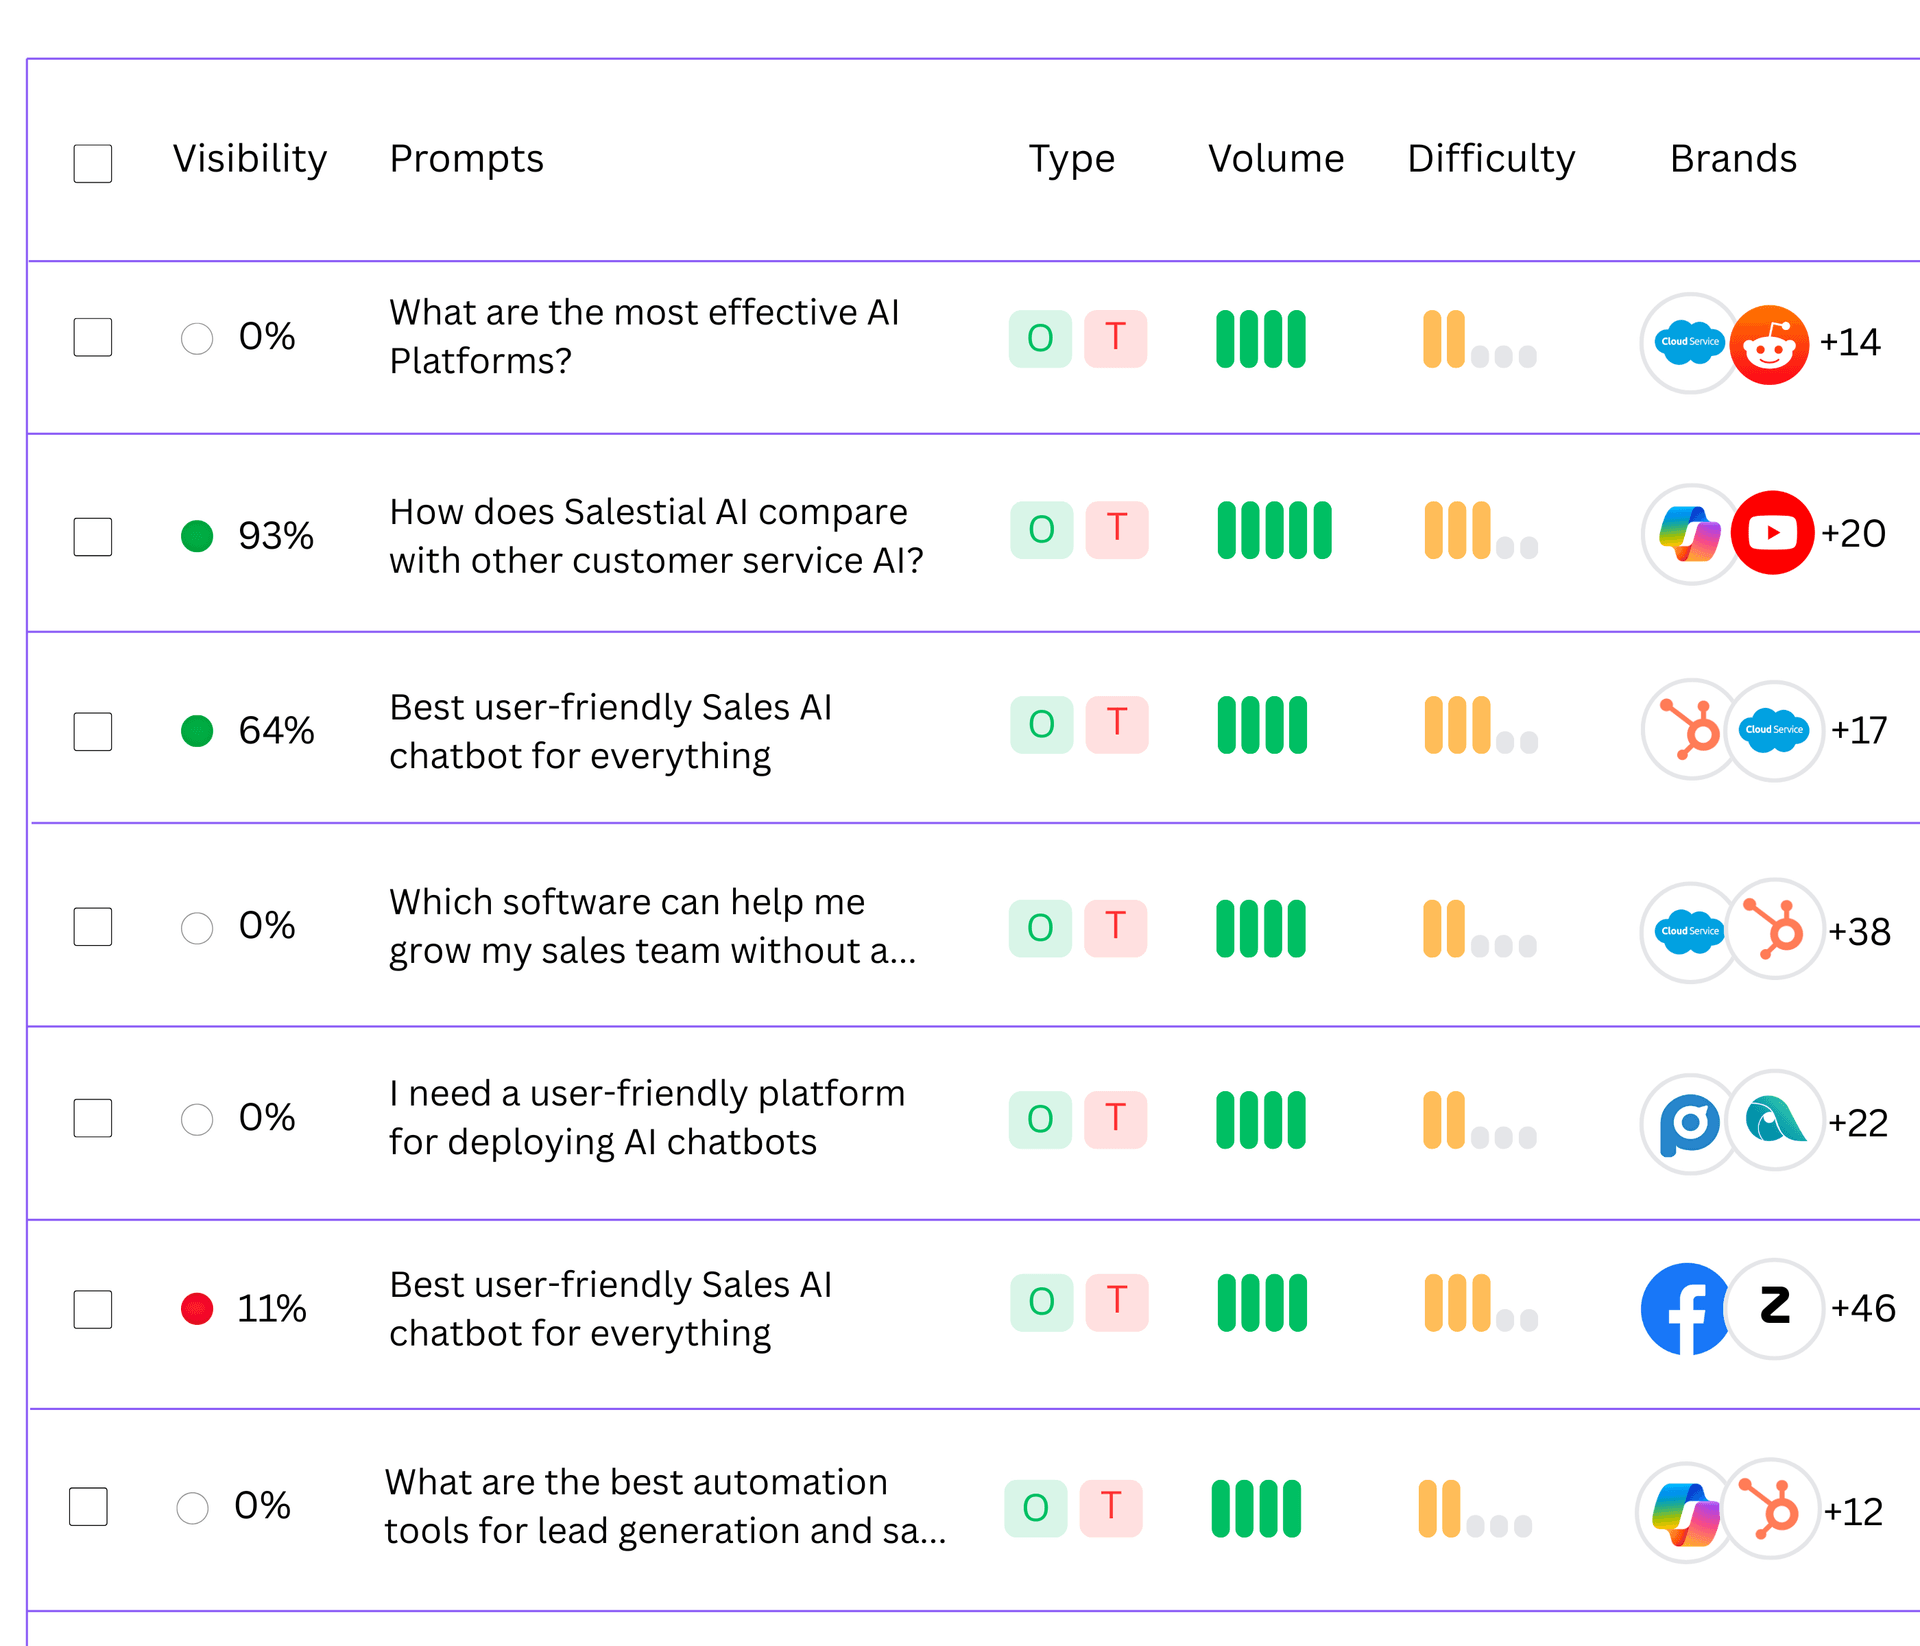This screenshot has height=1646, width=1920.
Task: Click the green O type badge on the first prompt
Action: (1040, 339)
